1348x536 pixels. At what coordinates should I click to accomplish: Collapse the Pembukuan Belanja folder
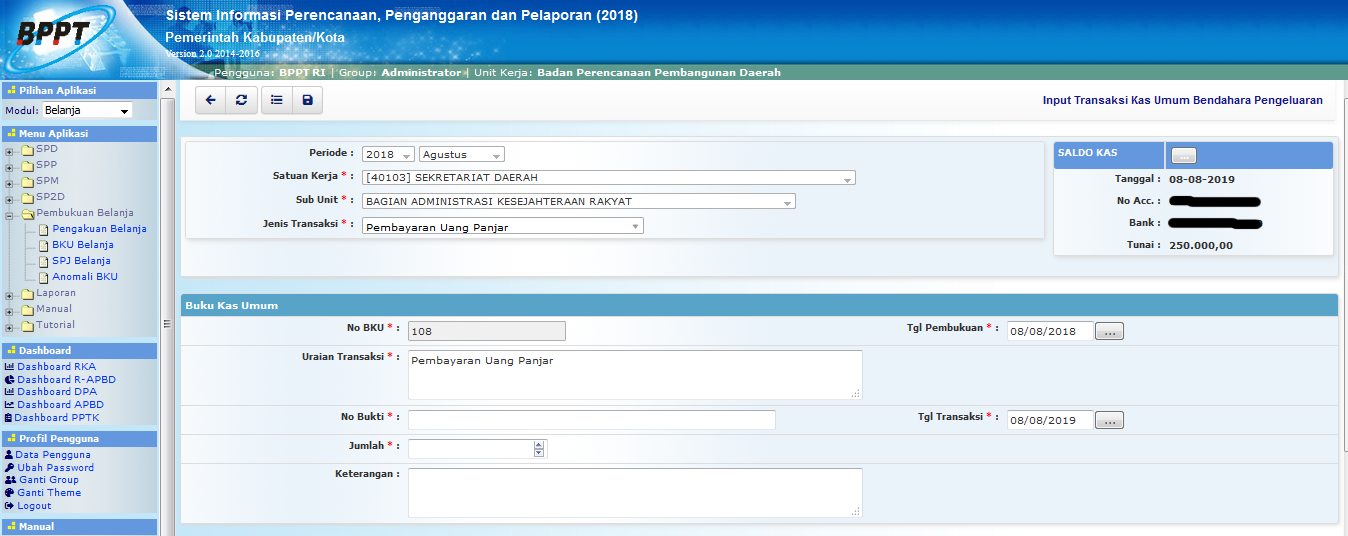[10, 214]
